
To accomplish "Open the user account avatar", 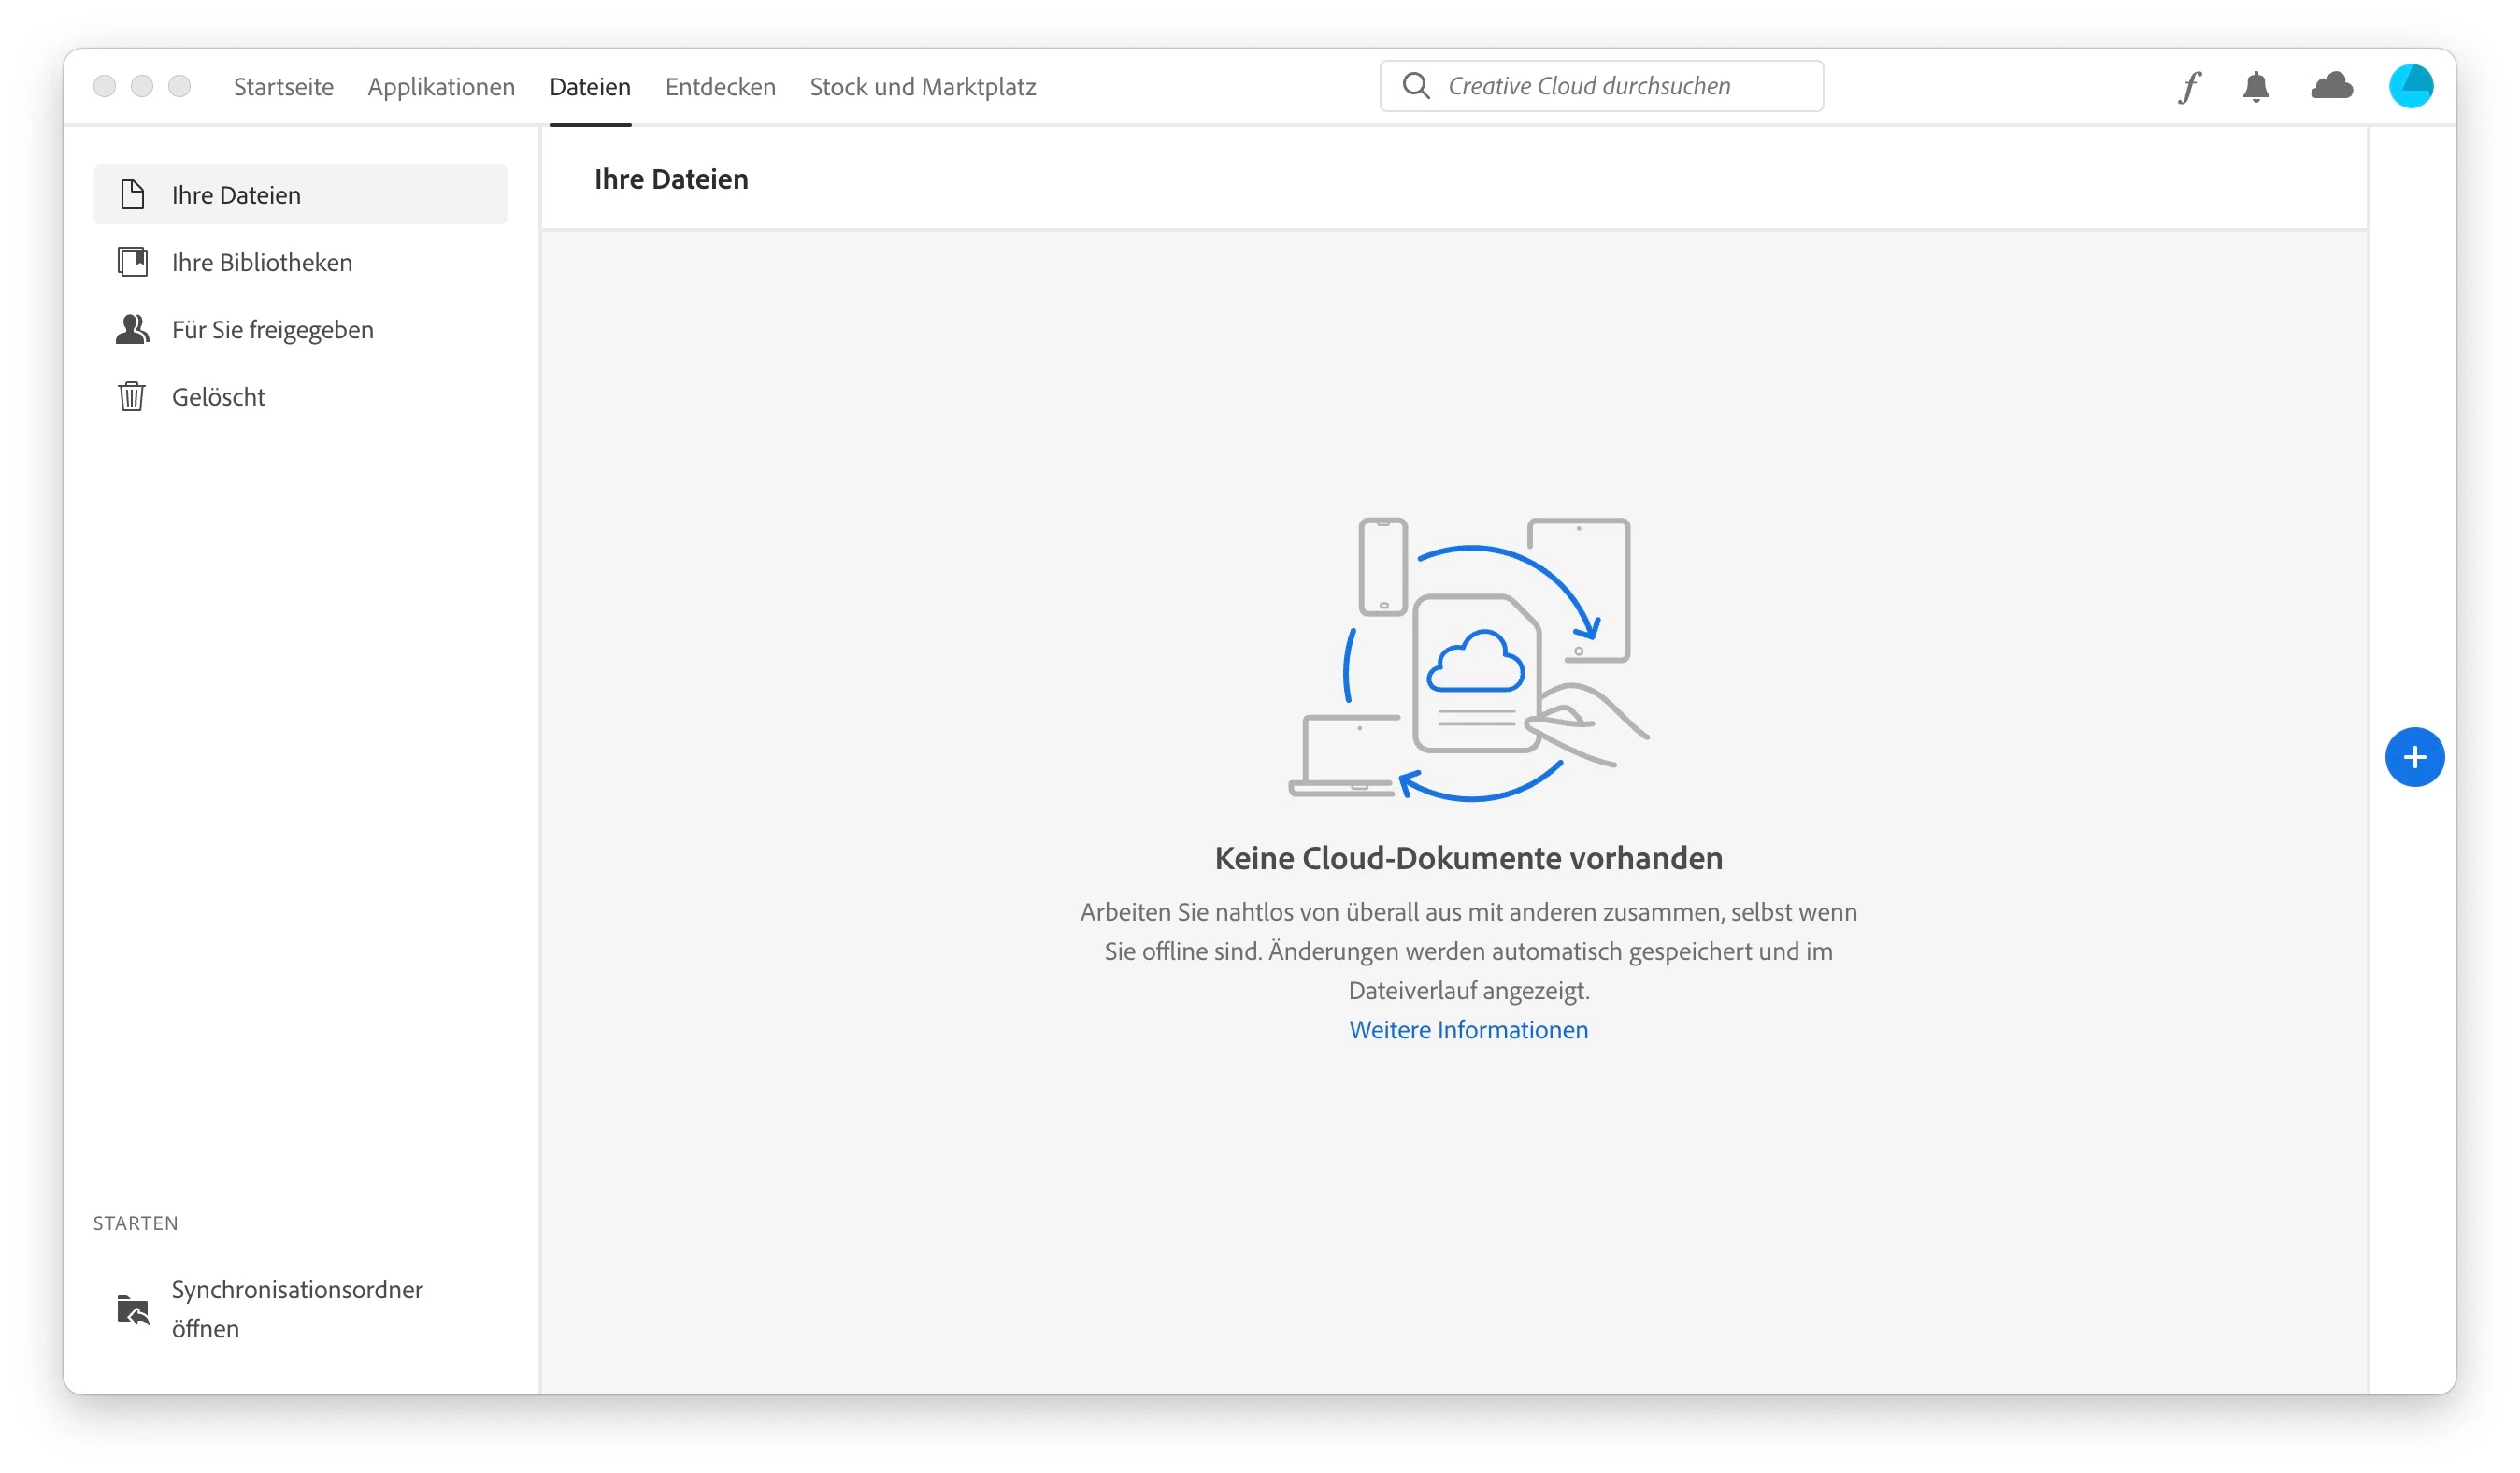I will tap(2410, 86).
